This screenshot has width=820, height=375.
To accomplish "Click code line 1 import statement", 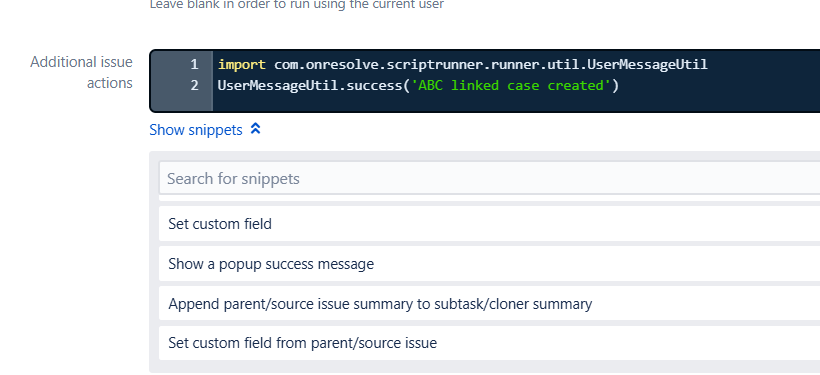I will click(462, 64).
